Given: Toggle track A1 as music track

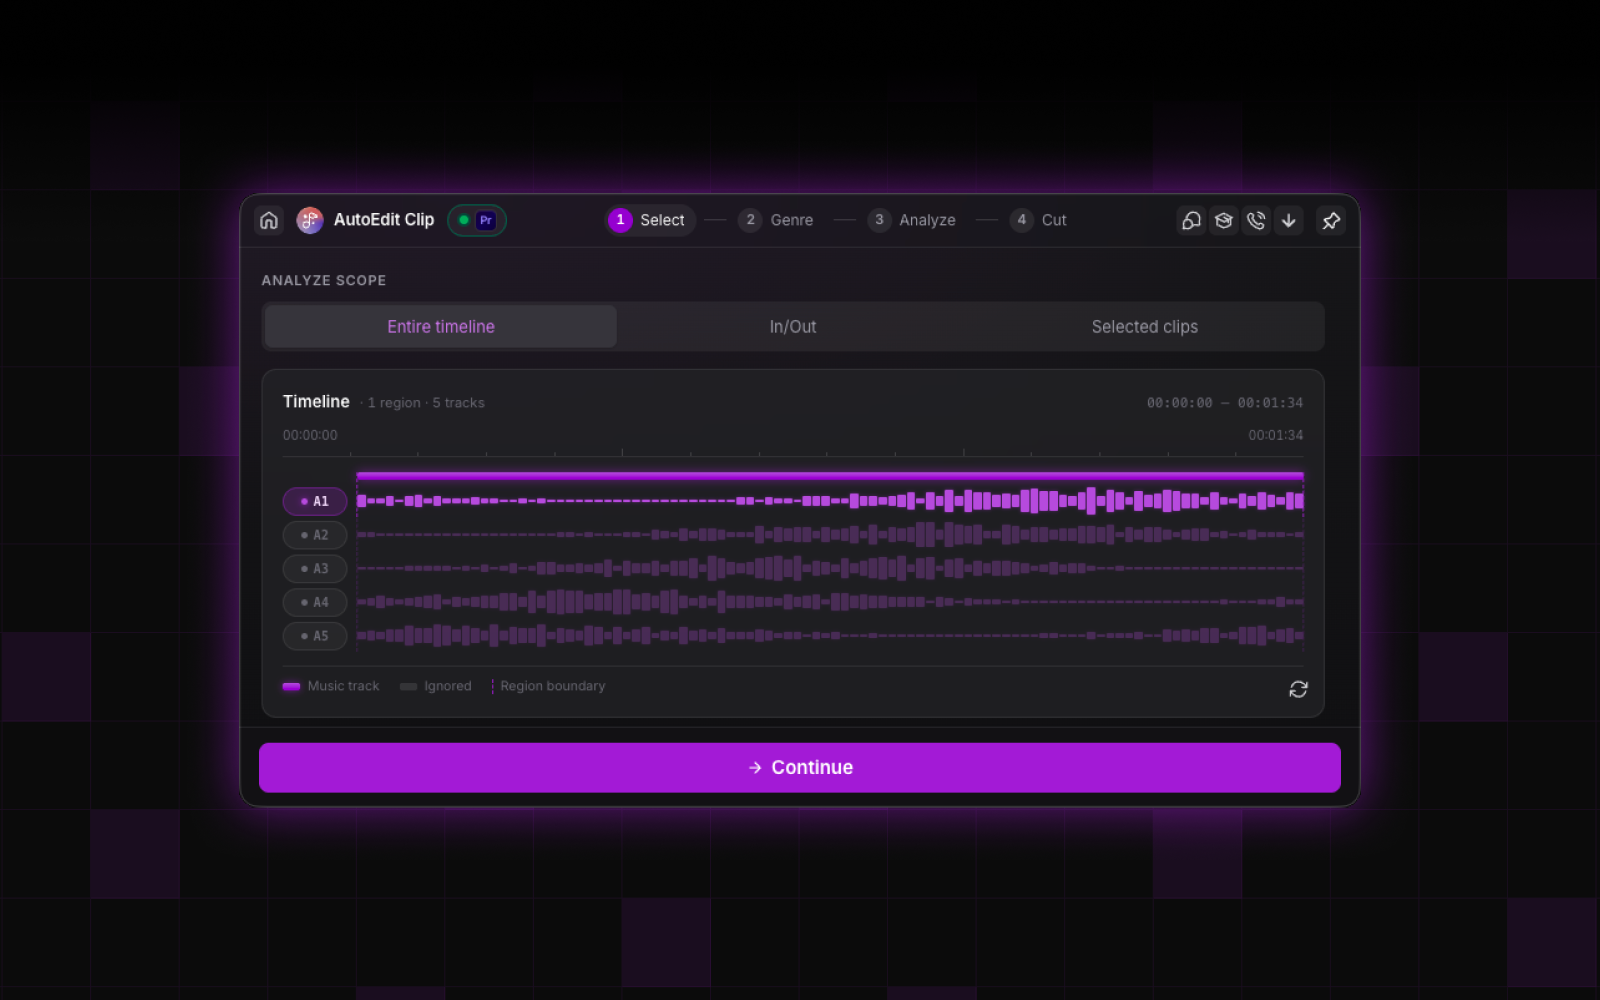Looking at the screenshot, I should pyautogui.click(x=315, y=501).
